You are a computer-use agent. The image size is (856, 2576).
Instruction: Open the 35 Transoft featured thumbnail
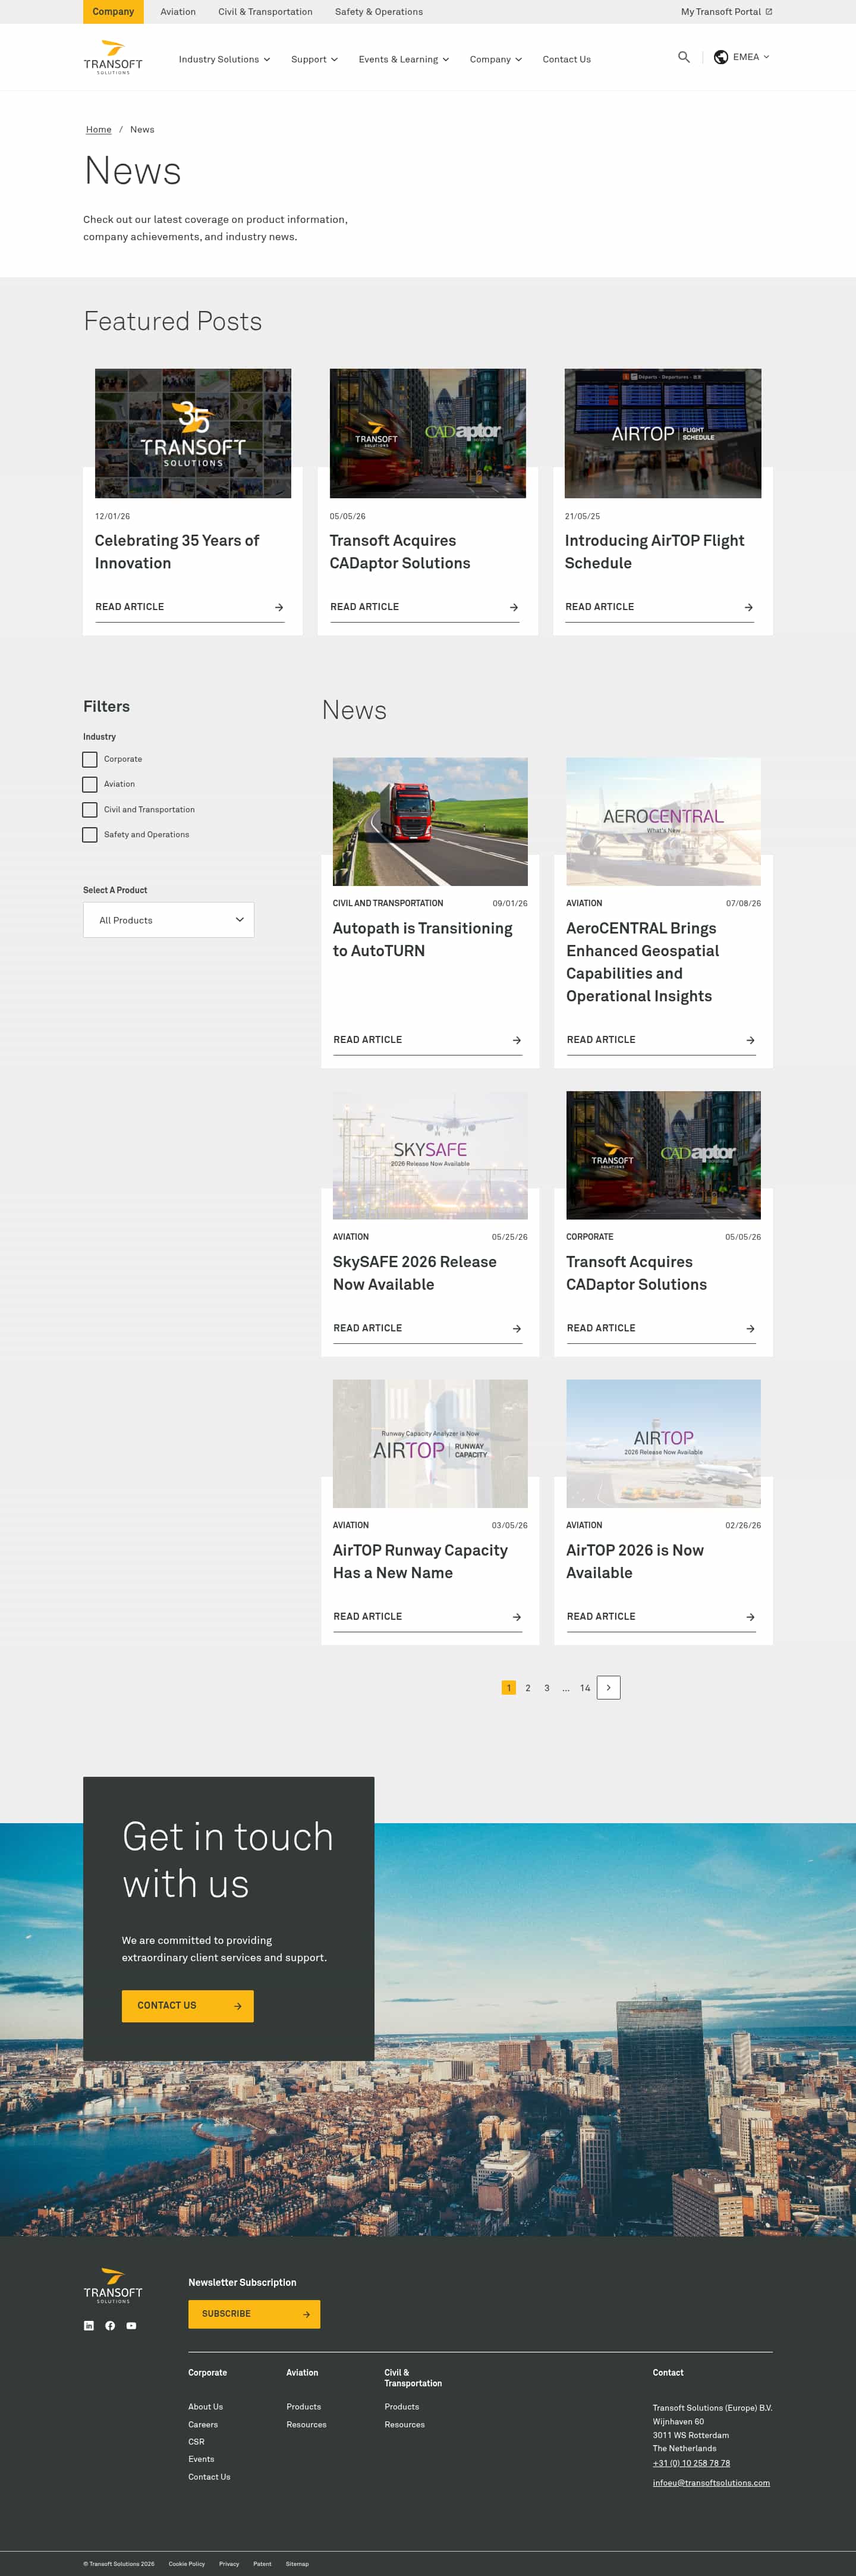pos(193,433)
